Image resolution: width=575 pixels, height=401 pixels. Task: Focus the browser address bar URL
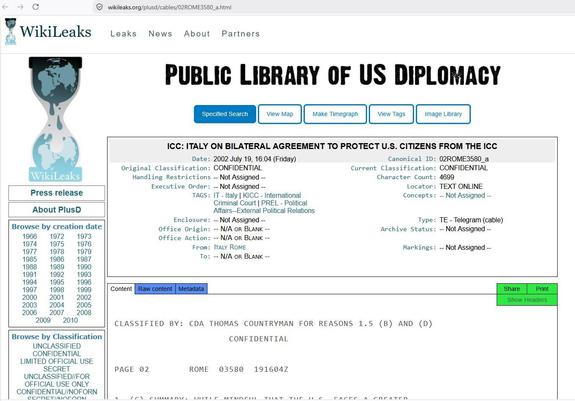169,7
